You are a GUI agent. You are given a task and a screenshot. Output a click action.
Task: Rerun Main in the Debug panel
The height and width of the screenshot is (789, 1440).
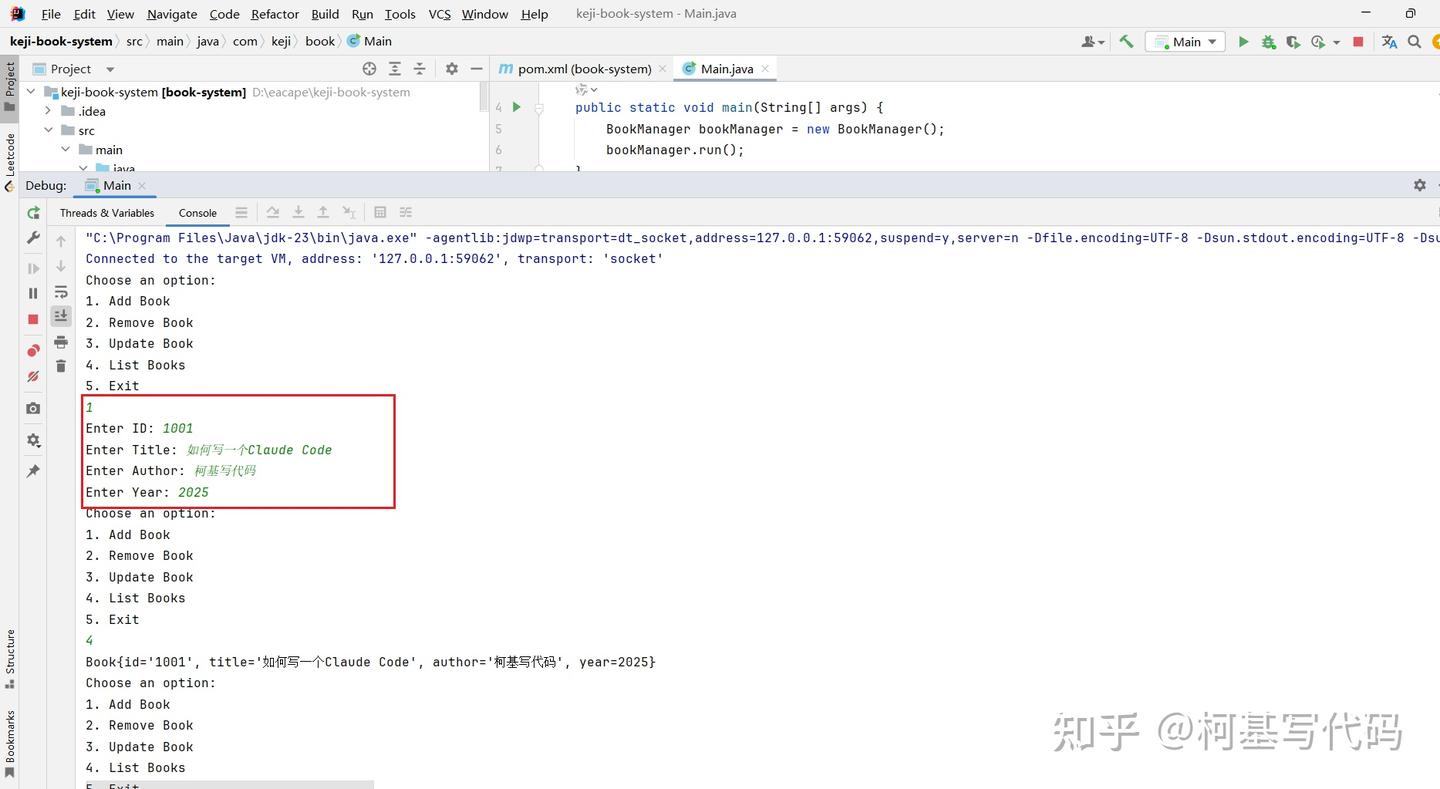tap(33, 212)
